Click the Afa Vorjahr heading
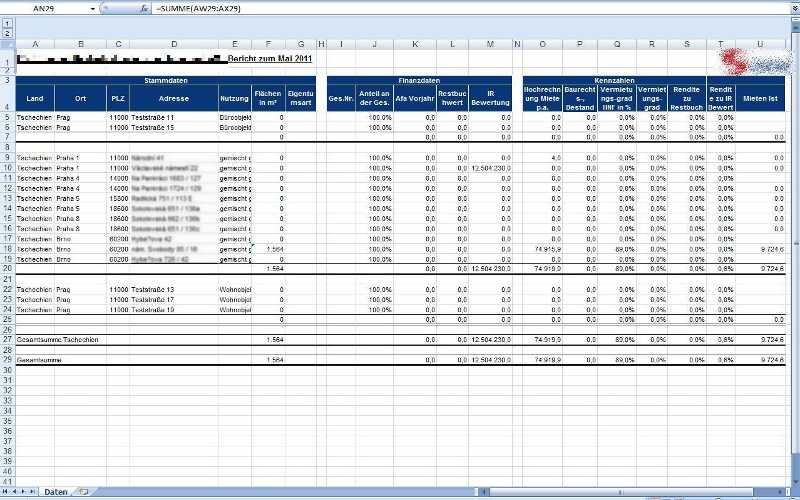Screen dimensions: 800x500 pos(415,98)
